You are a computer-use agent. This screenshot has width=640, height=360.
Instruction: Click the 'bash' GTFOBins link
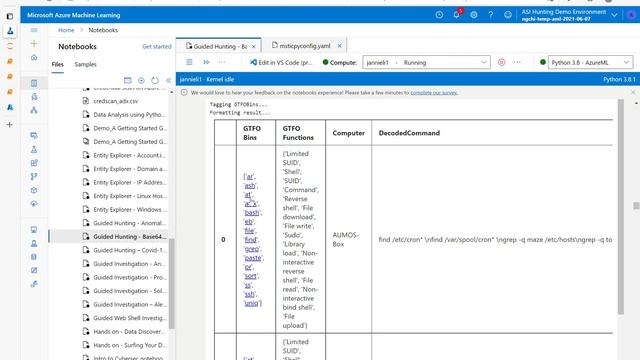(x=252, y=213)
